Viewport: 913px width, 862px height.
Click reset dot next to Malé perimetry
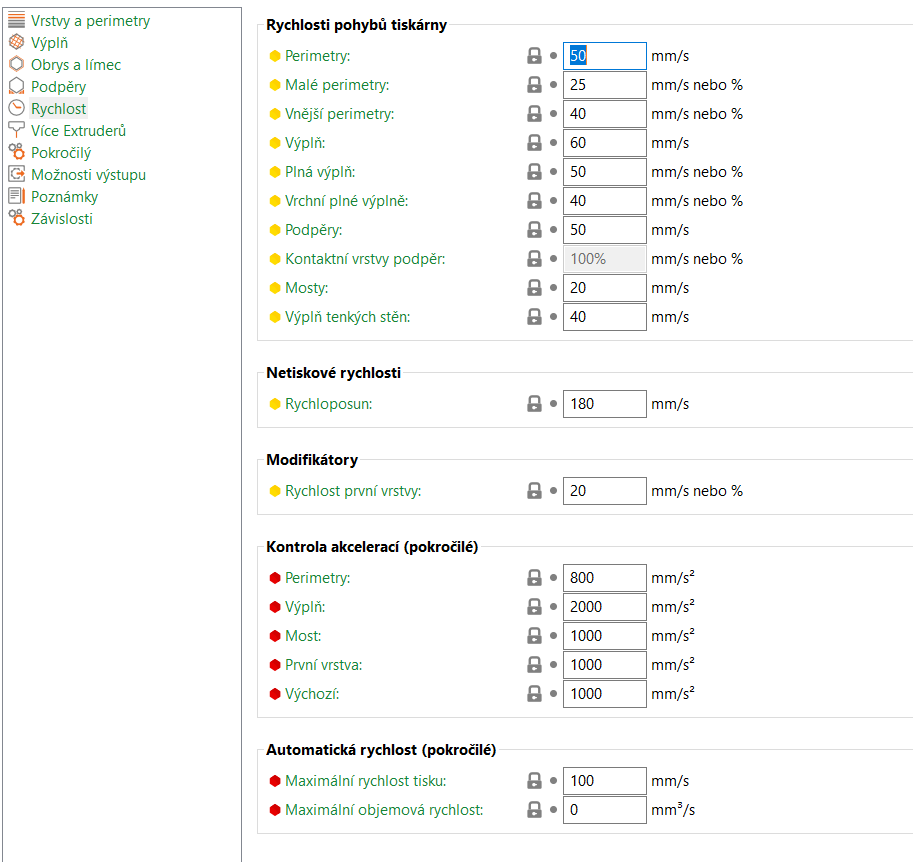pos(553,85)
